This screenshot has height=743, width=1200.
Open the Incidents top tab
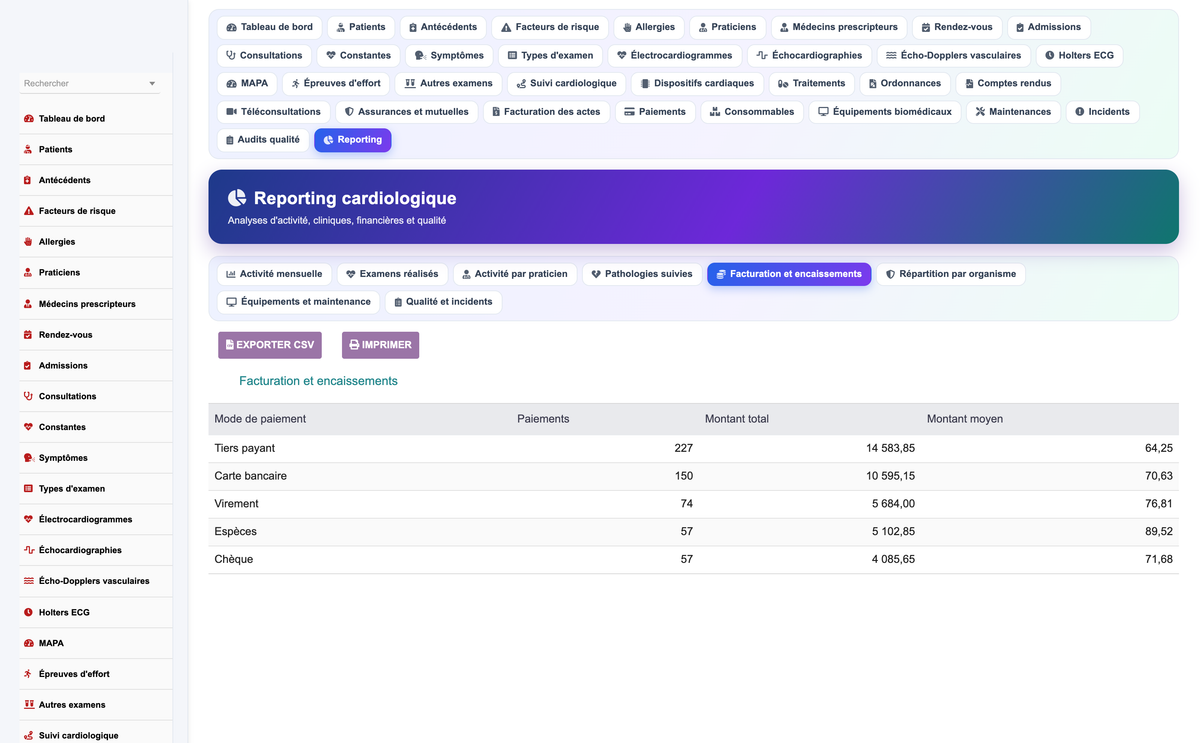(1102, 111)
